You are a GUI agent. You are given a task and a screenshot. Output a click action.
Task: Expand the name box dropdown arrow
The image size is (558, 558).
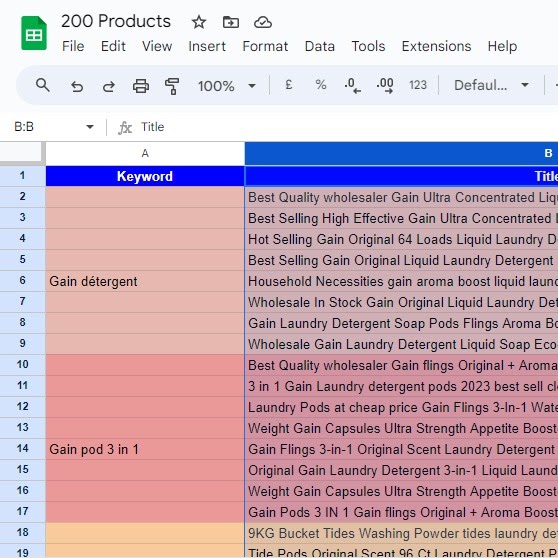90,127
